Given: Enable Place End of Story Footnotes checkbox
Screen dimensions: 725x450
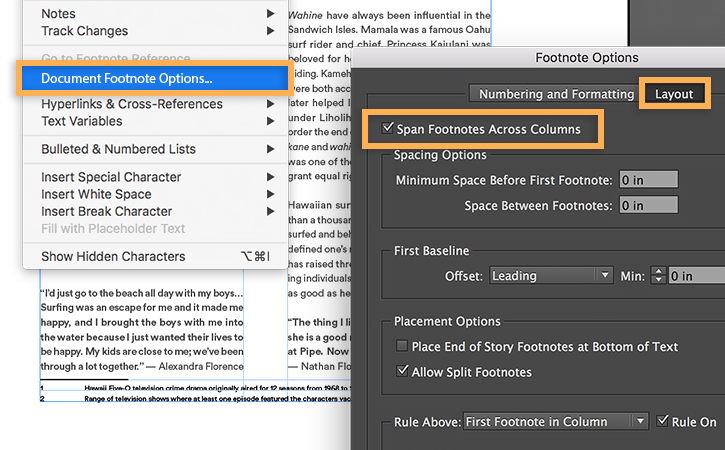Looking at the screenshot, I should tap(402, 347).
